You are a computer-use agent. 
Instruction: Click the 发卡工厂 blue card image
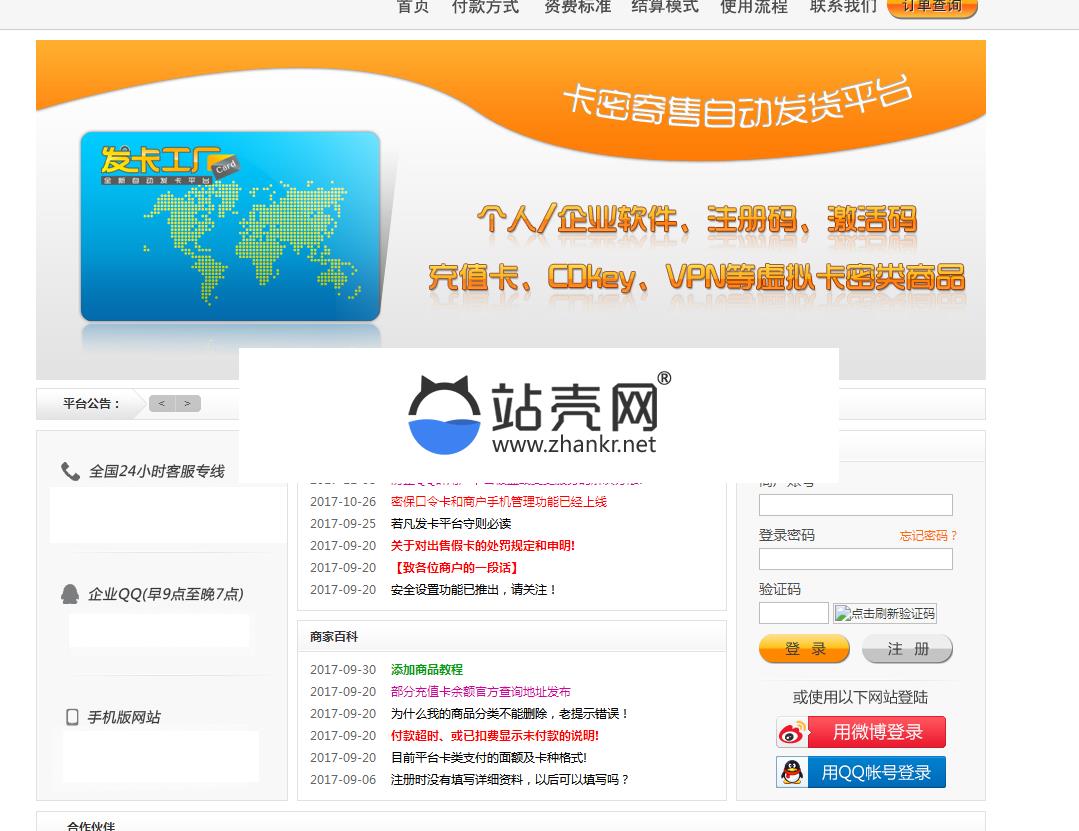231,226
